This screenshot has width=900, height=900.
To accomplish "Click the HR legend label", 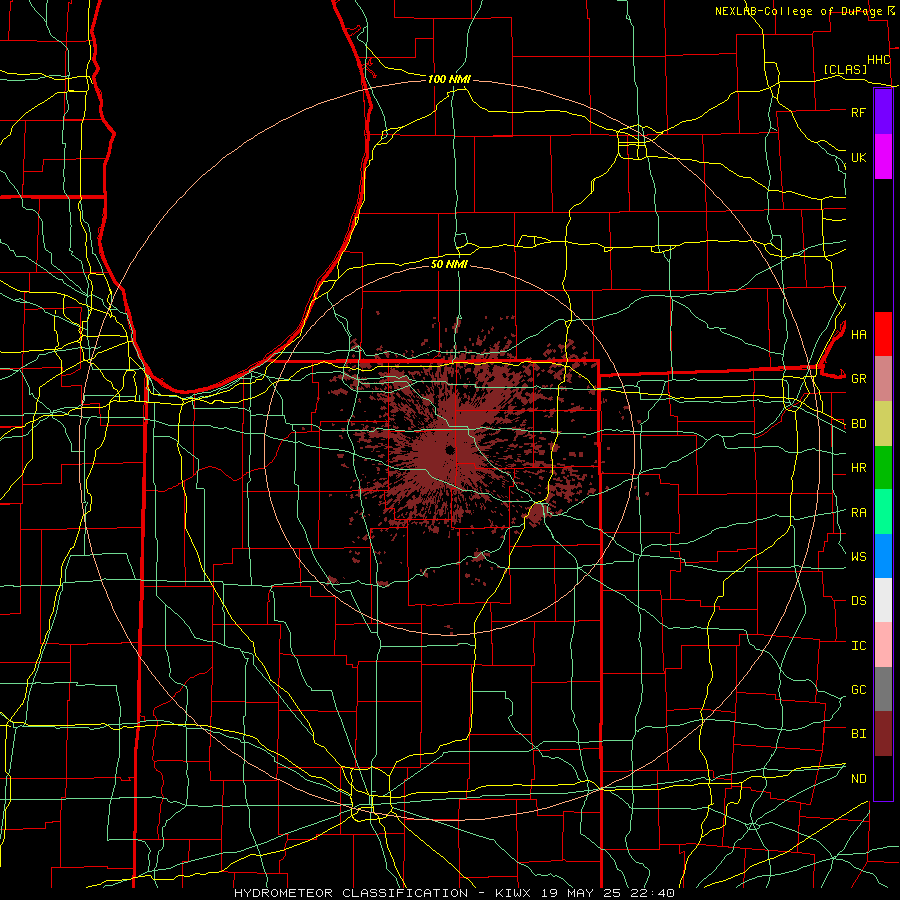I will pos(859,468).
